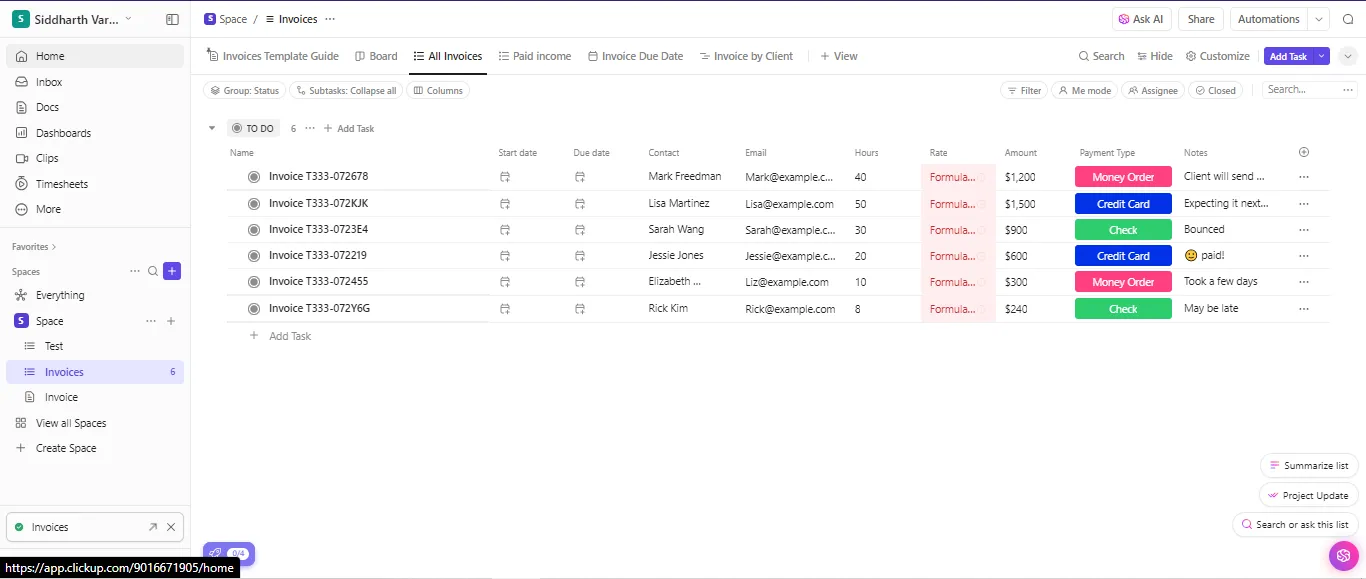Set start date for Invoice T333-072Y6G
The height and width of the screenshot is (579, 1366).
(x=505, y=309)
